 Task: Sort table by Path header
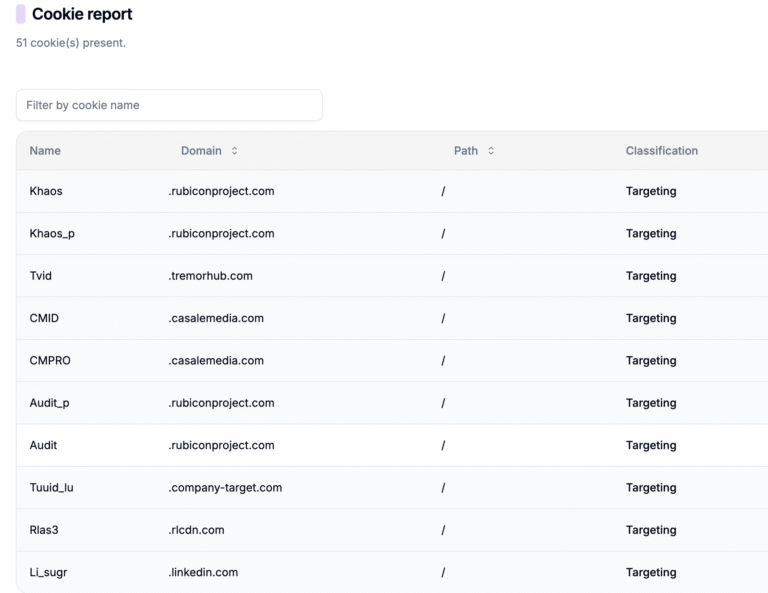point(466,151)
